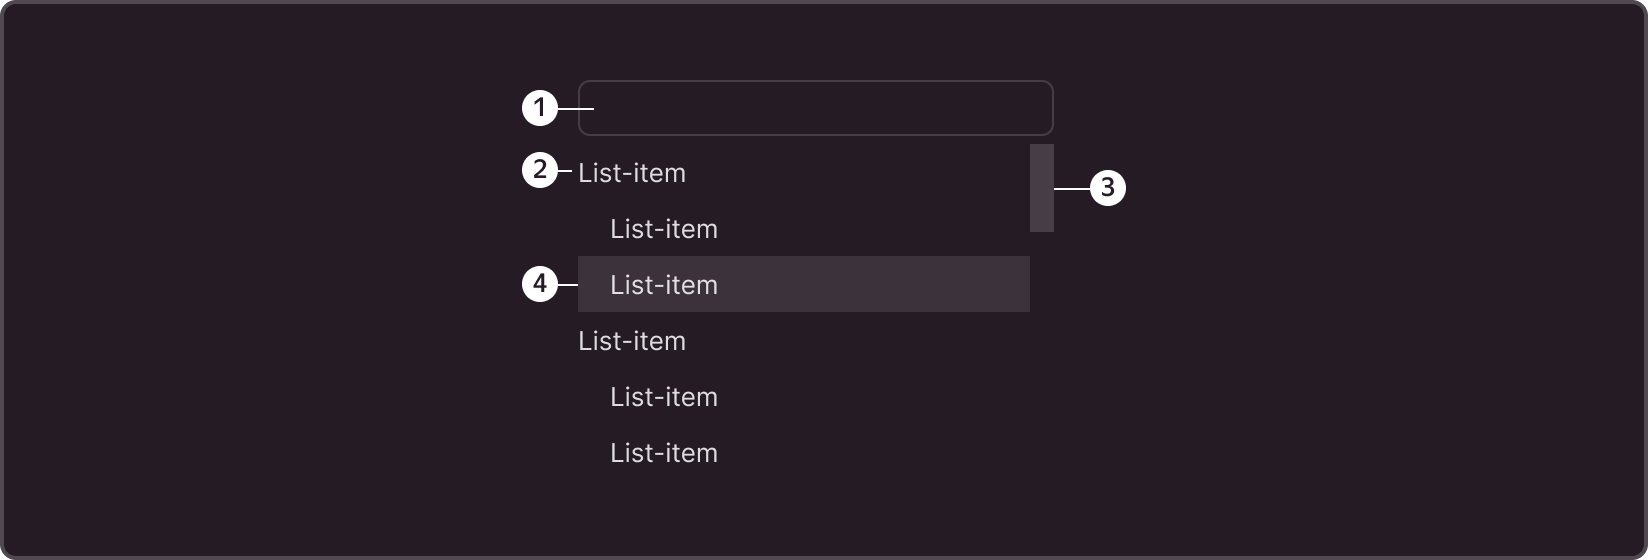Select the last List-item at the bottom
The height and width of the screenshot is (560, 1648).
(x=664, y=453)
